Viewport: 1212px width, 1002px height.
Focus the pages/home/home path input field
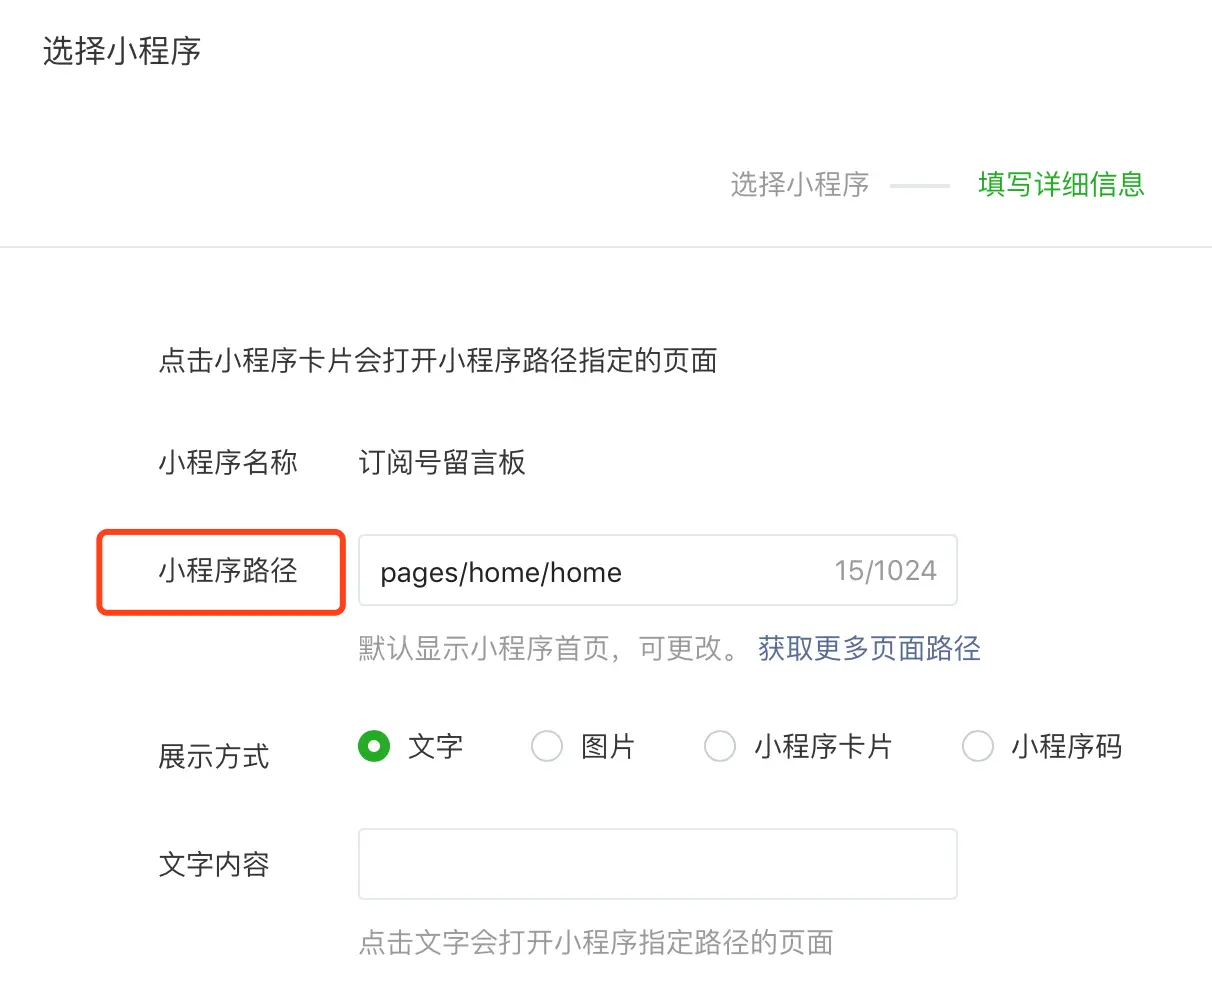[x=657, y=570]
